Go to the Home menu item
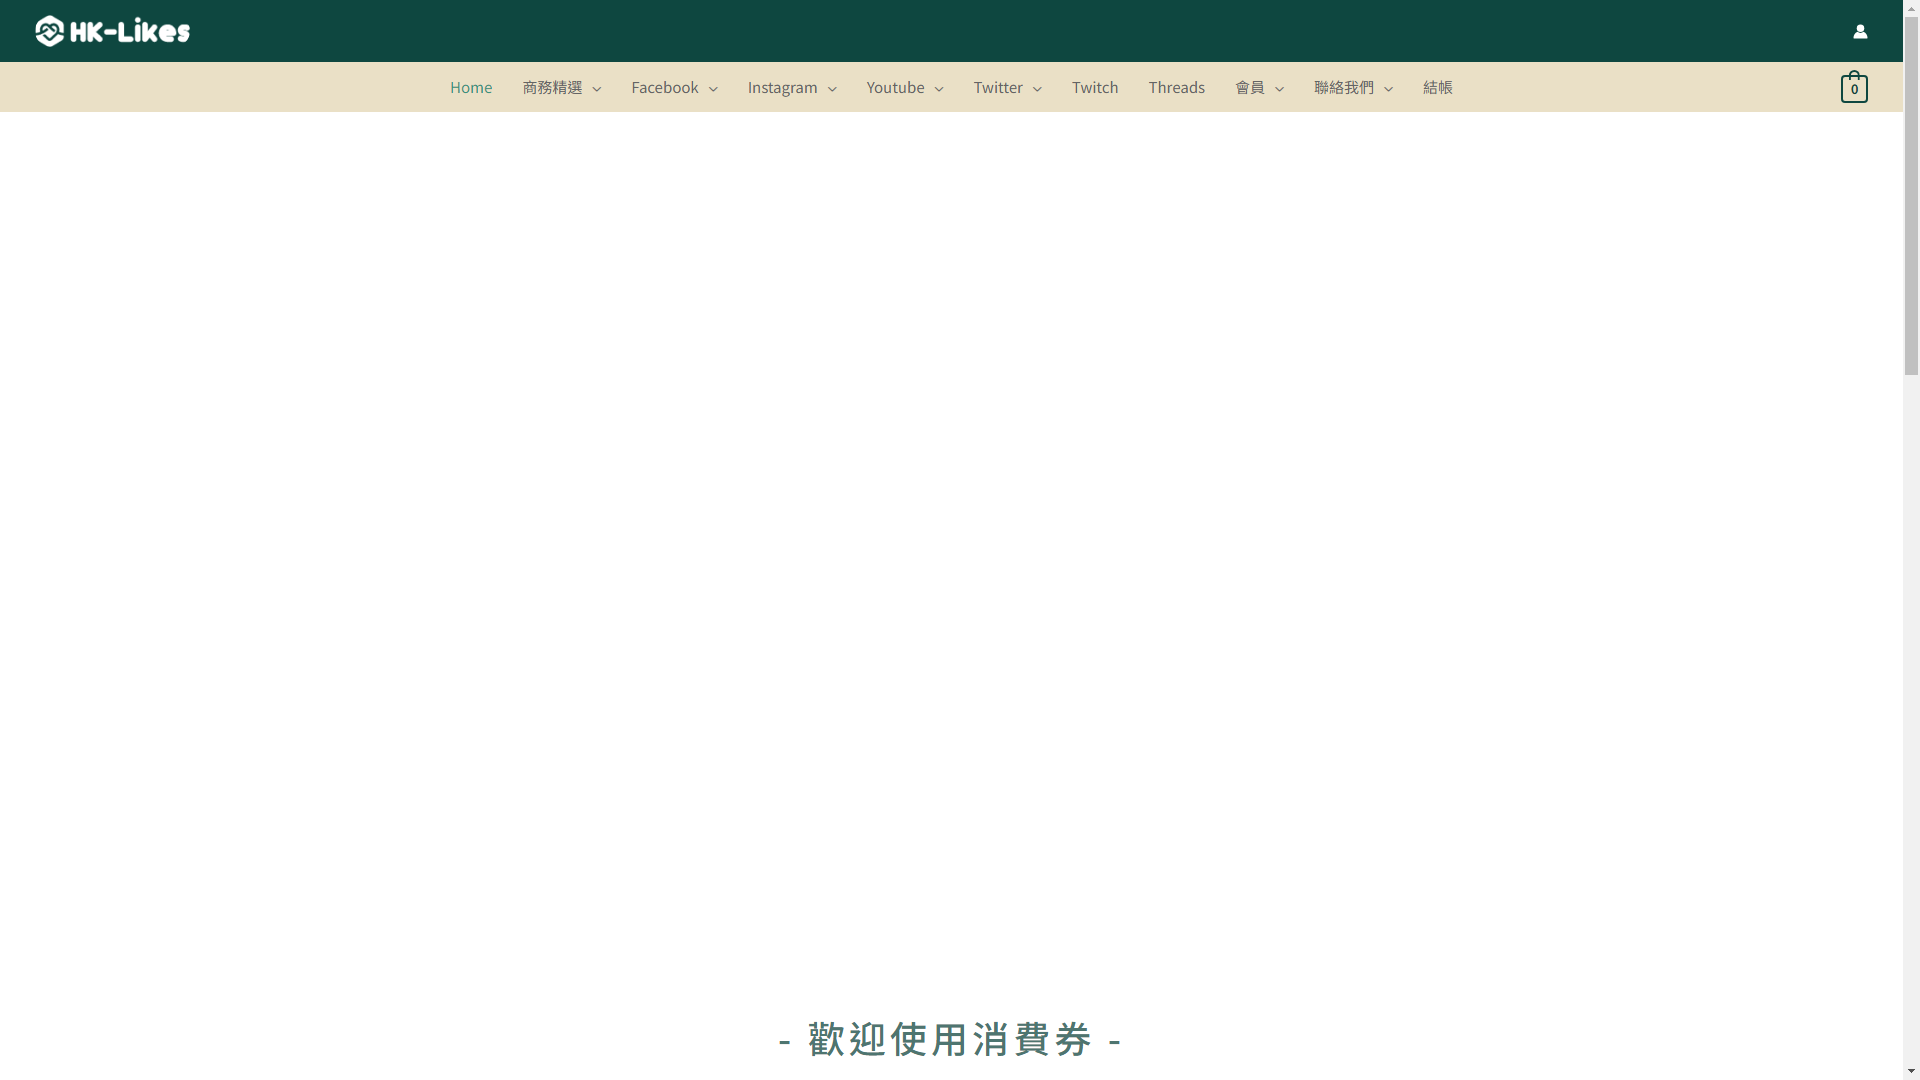The width and height of the screenshot is (1920, 1080). coord(470,88)
